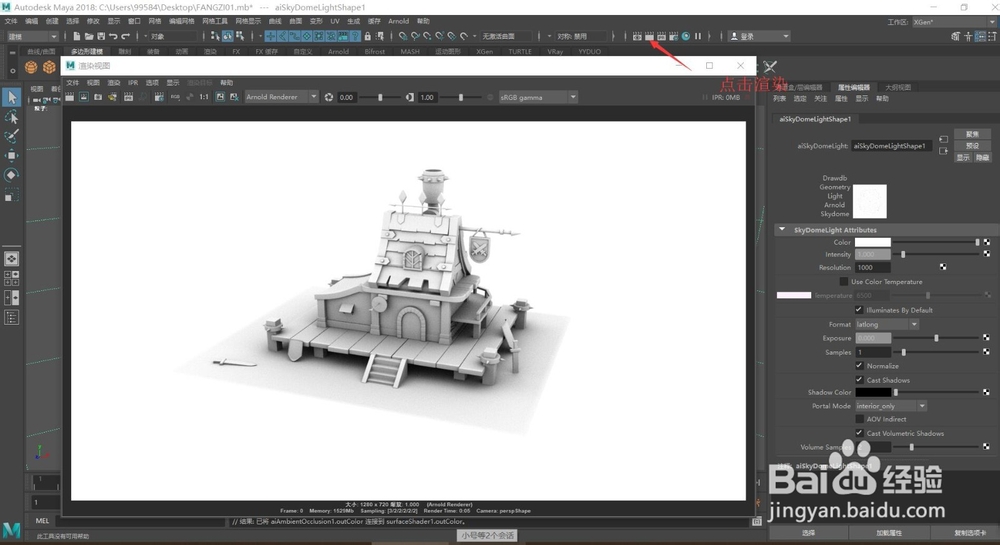1000x545 pixels.
Task: Toggle the Normalize checkbox
Action: click(x=859, y=366)
